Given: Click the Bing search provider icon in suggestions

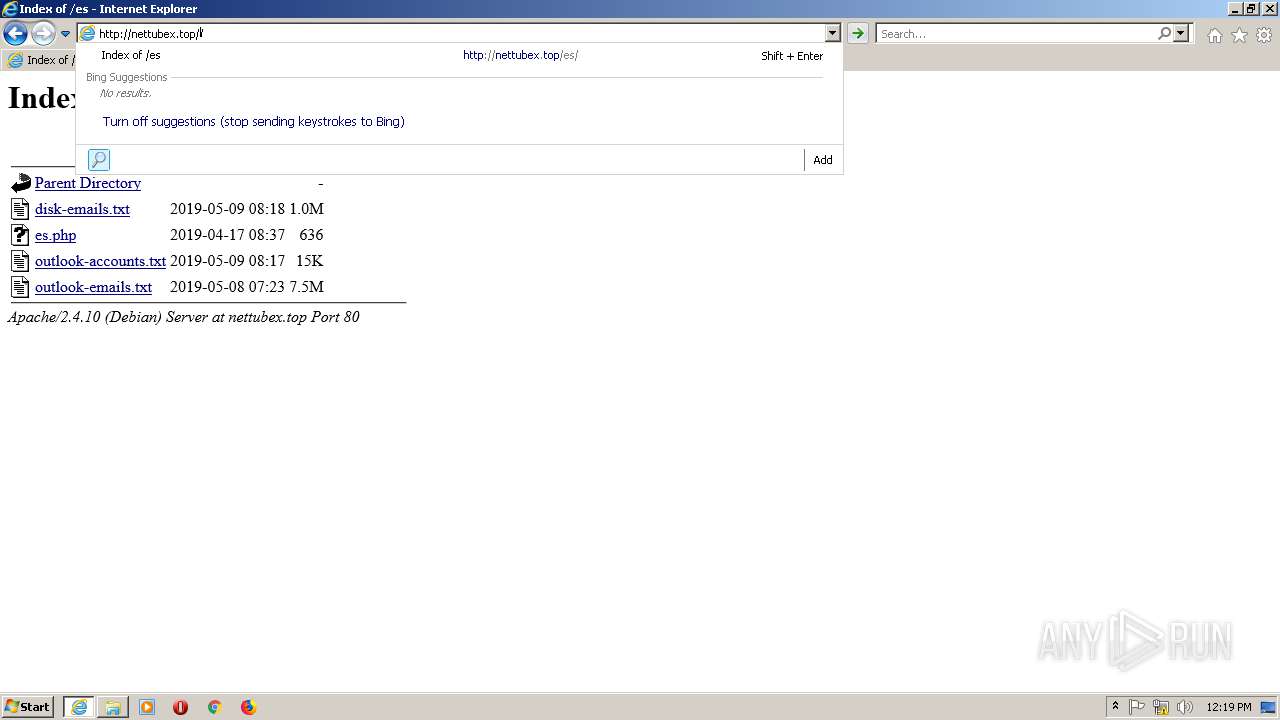Looking at the screenshot, I should point(99,160).
